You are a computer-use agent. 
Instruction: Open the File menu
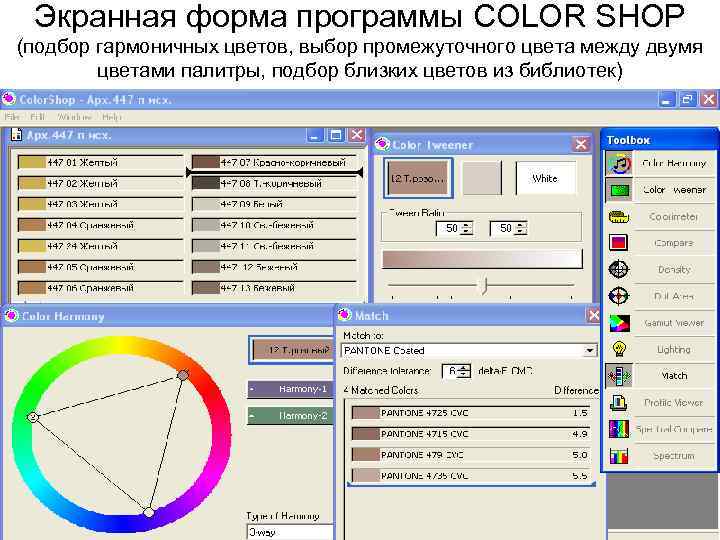[x=12, y=117]
